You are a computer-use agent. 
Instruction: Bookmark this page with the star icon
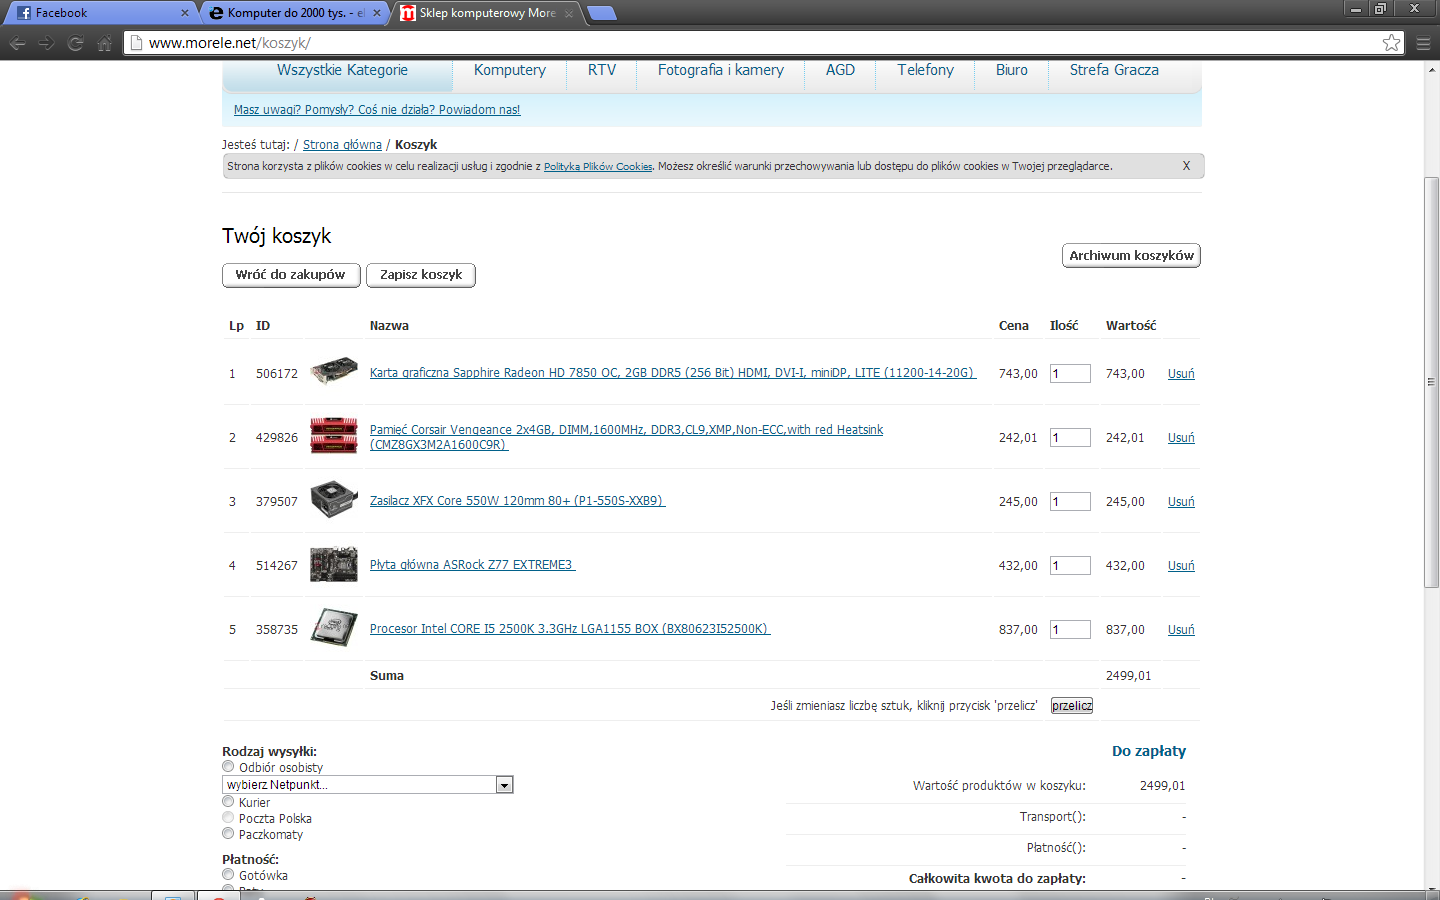(1391, 43)
